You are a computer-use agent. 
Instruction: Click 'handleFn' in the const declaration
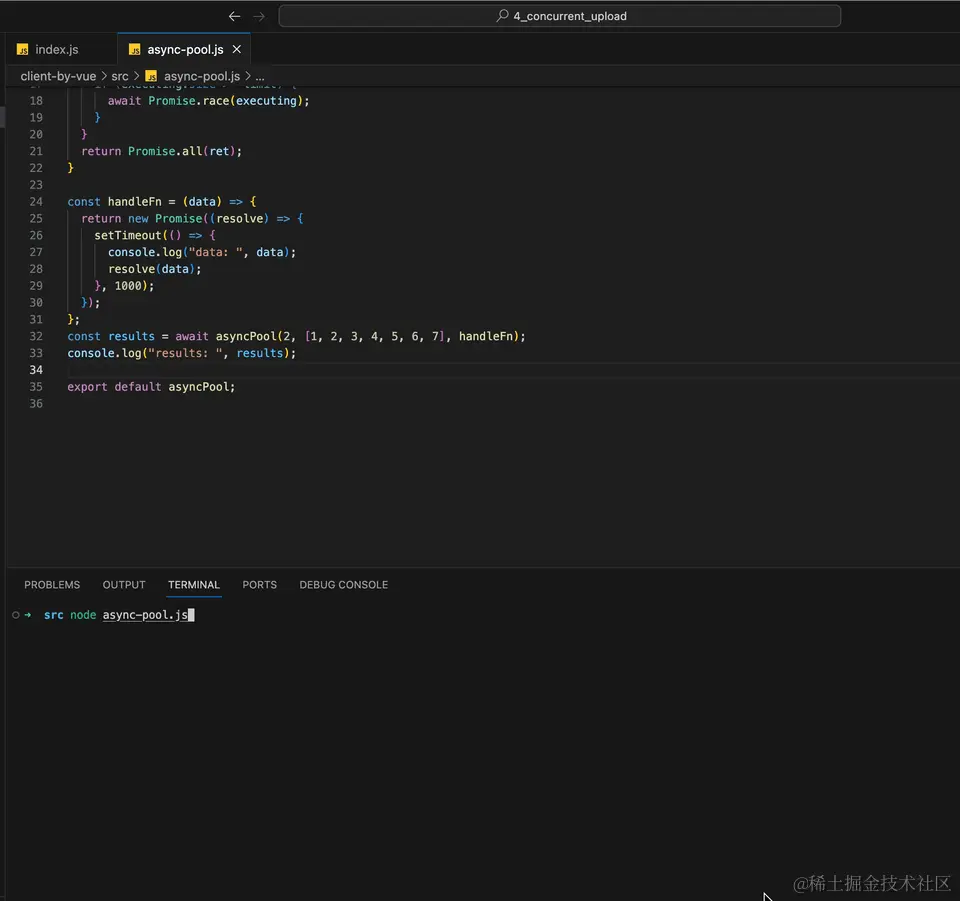135,201
